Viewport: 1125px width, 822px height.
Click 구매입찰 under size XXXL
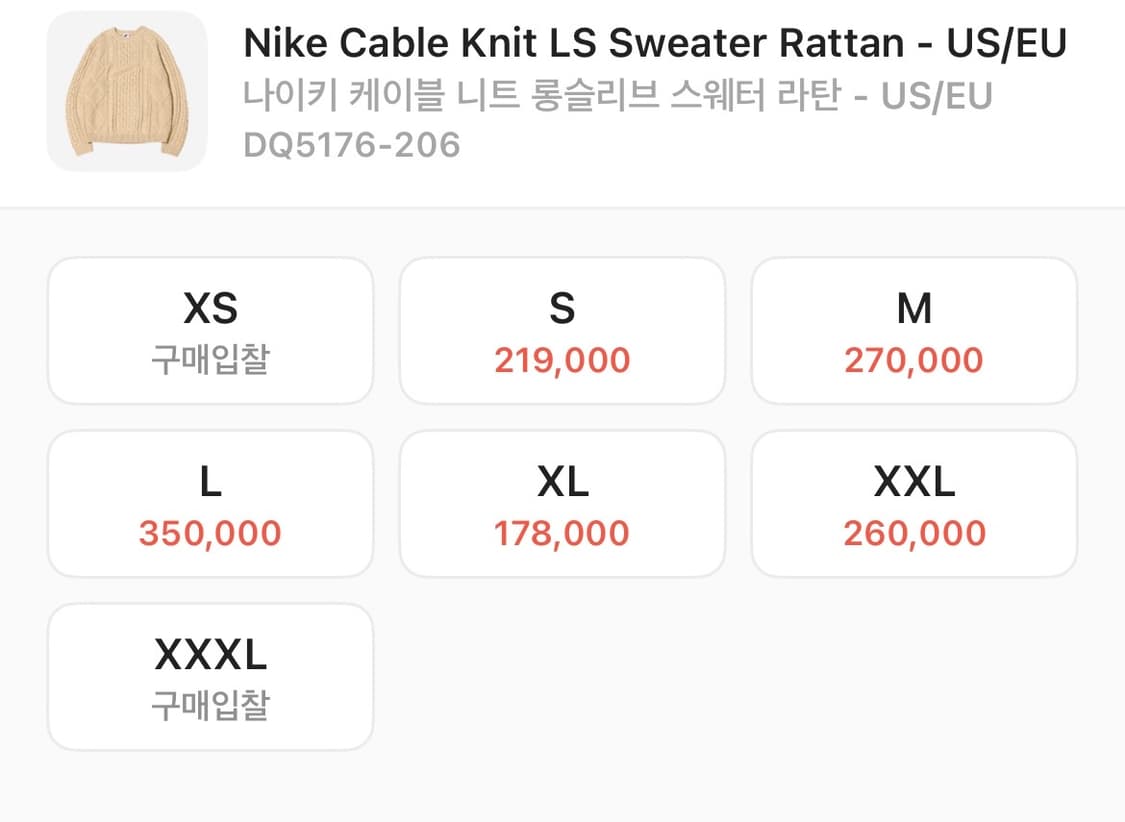coord(210,706)
